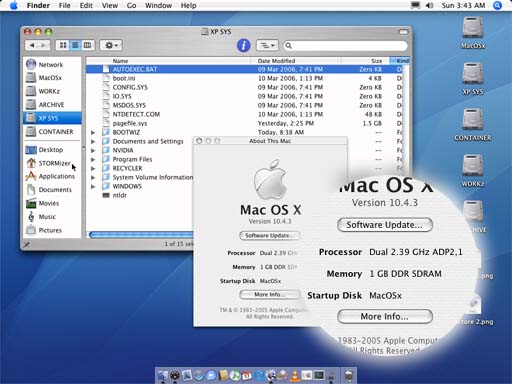
Task: Click the Spotlight search icon in the menu bar
Action: pos(497,5)
